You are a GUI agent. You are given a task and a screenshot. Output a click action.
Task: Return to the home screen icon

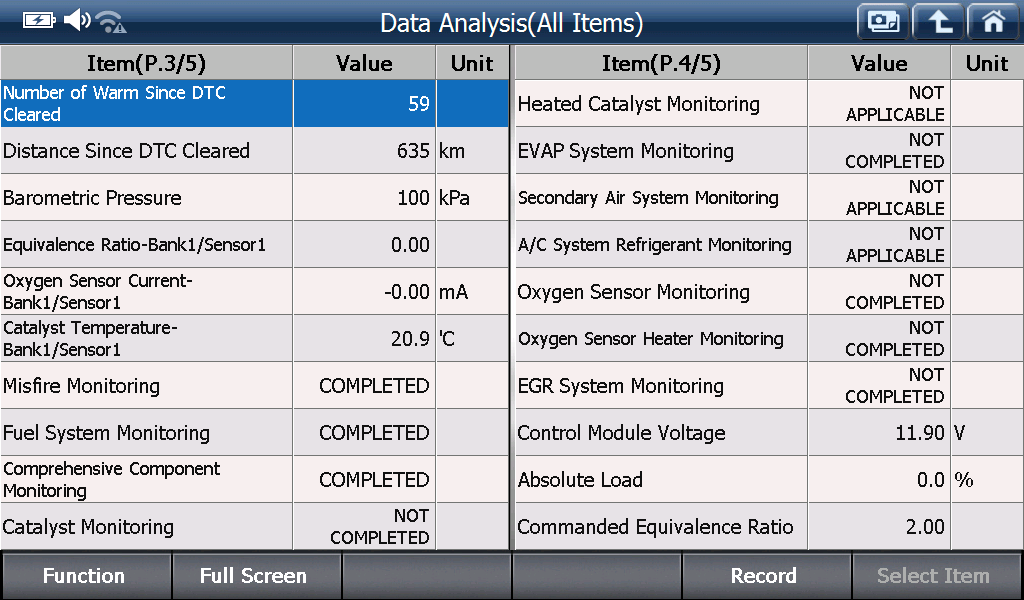[993, 22]
